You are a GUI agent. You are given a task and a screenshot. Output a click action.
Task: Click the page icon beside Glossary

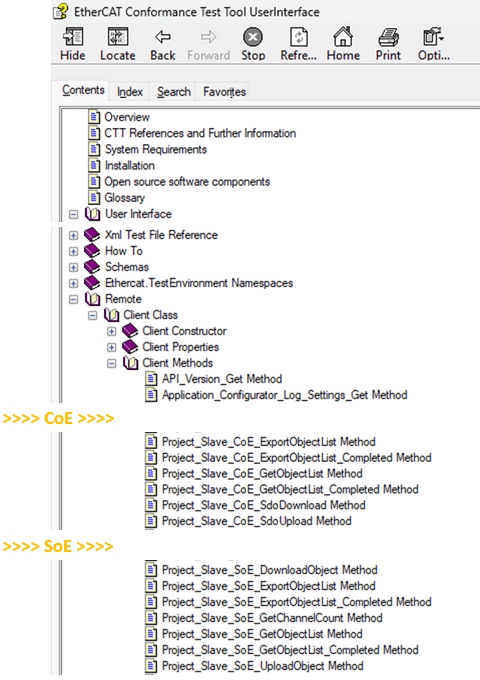pyautogui.click(x=94, y=198)
